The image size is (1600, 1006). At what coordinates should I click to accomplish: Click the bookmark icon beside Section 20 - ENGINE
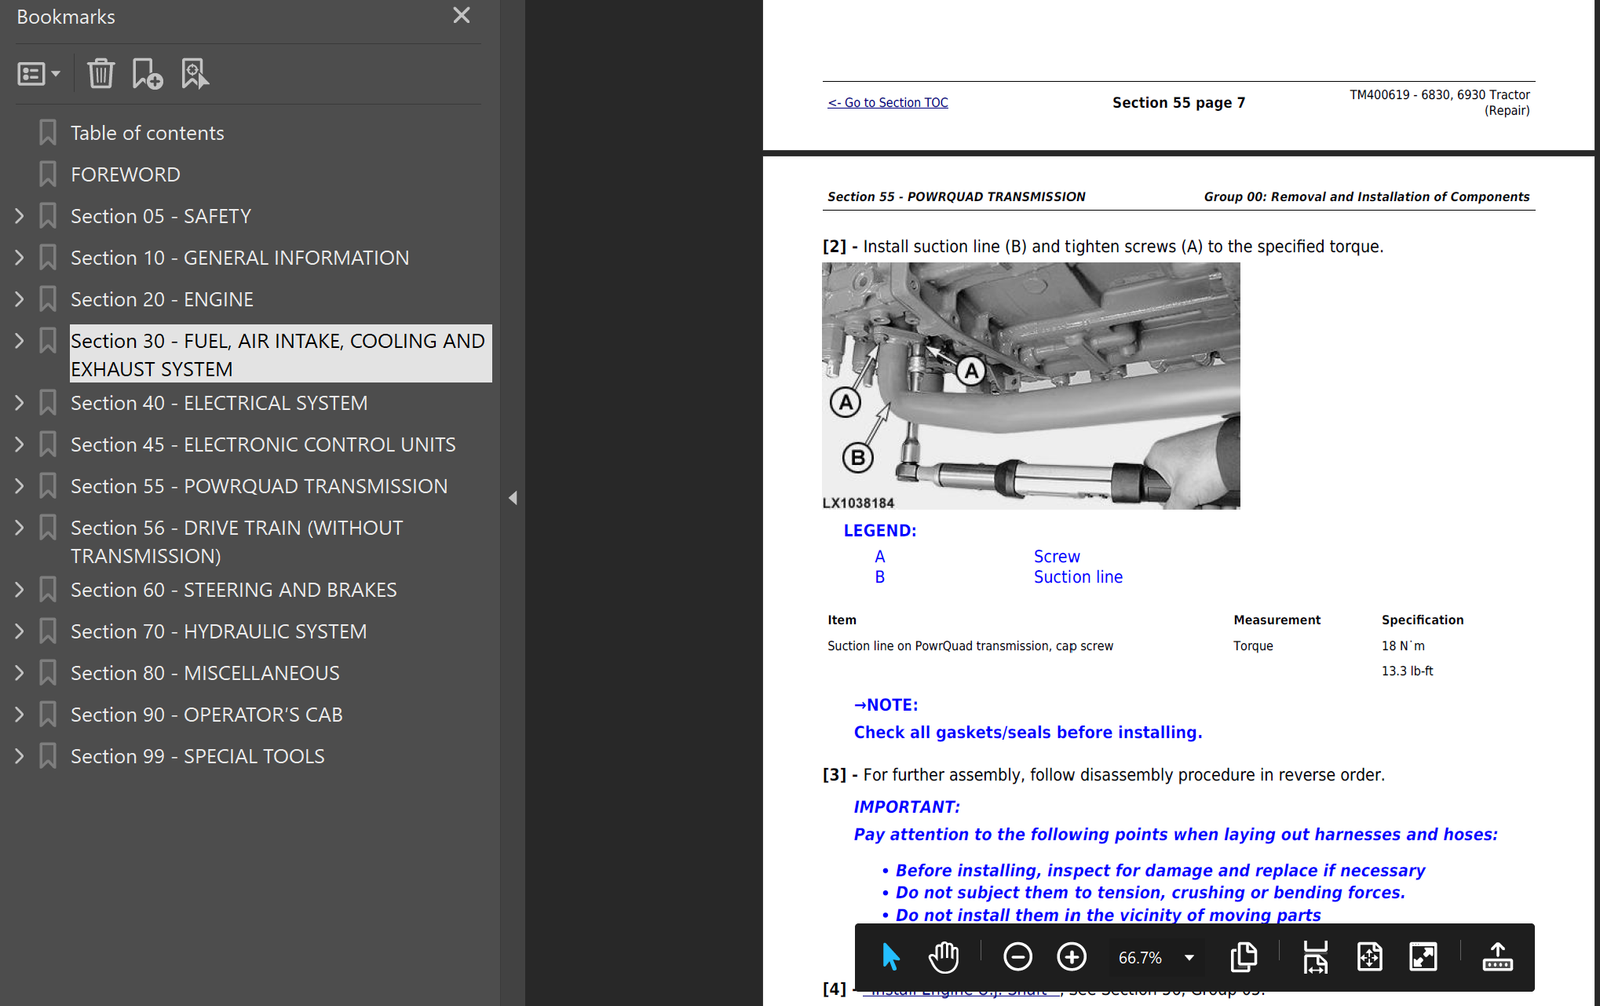point(47,299)
